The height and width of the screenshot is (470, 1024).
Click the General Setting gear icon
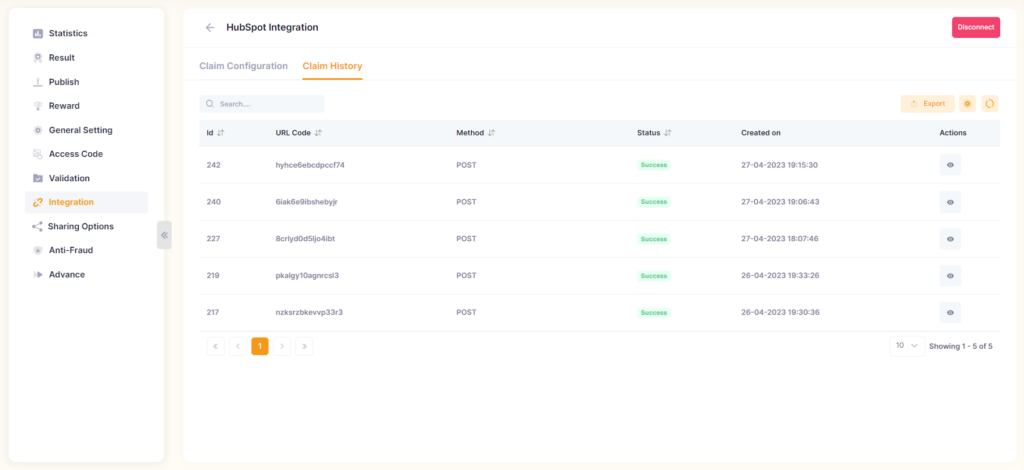point(38,130)
